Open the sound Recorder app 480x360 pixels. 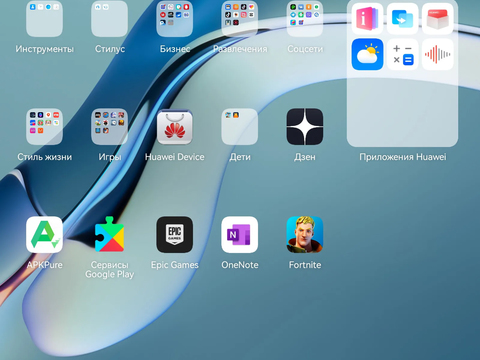click(x=438, y=54)
